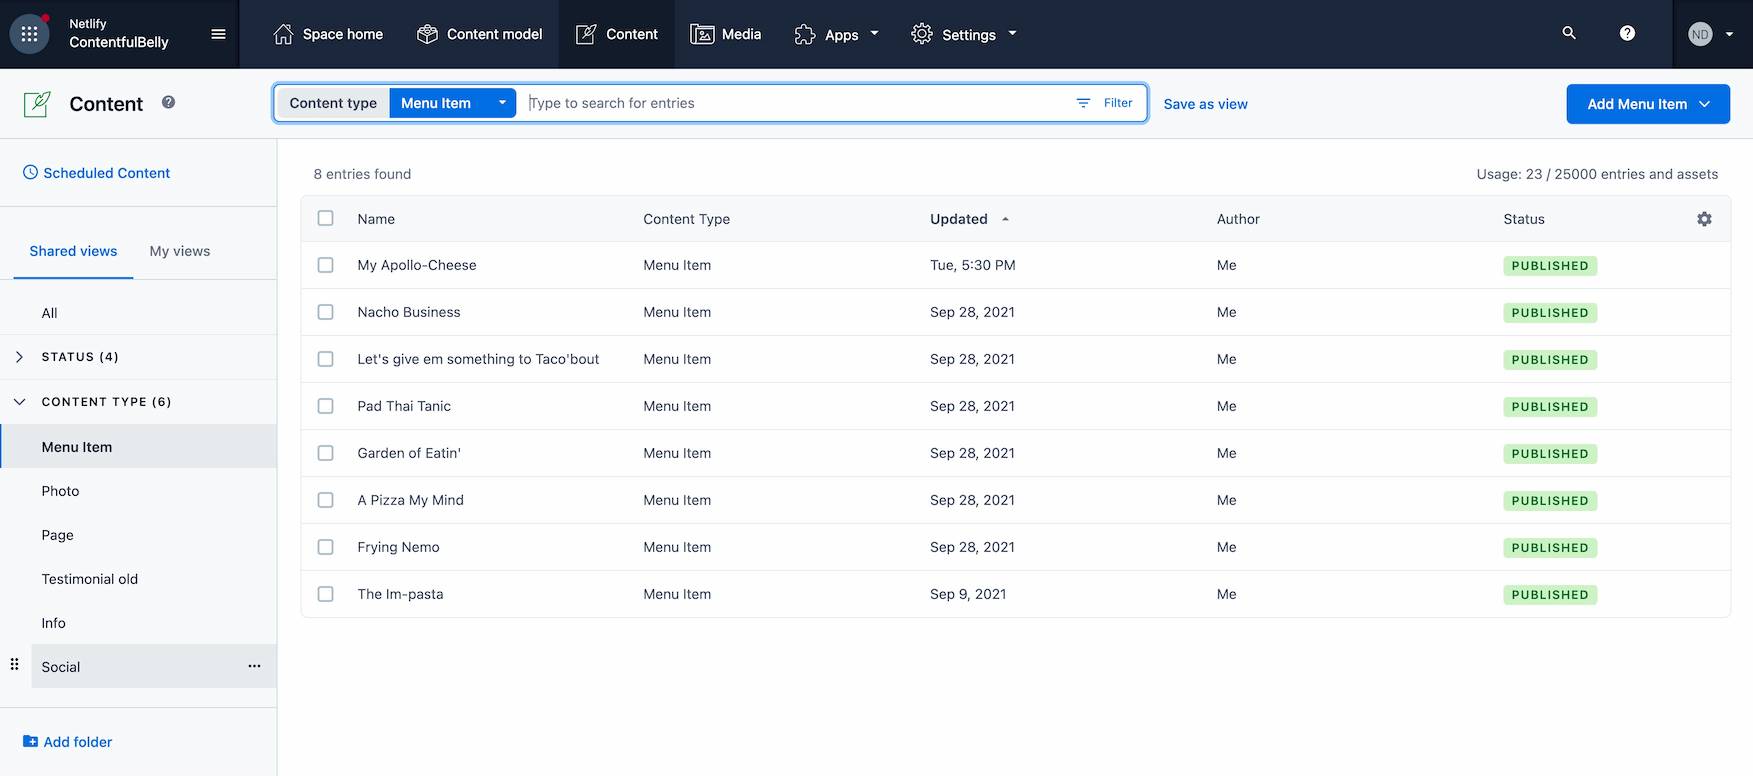The height and width of the screenshot is (776, 1753).
Task: Click the search for entries field
Action: [795, 103]
